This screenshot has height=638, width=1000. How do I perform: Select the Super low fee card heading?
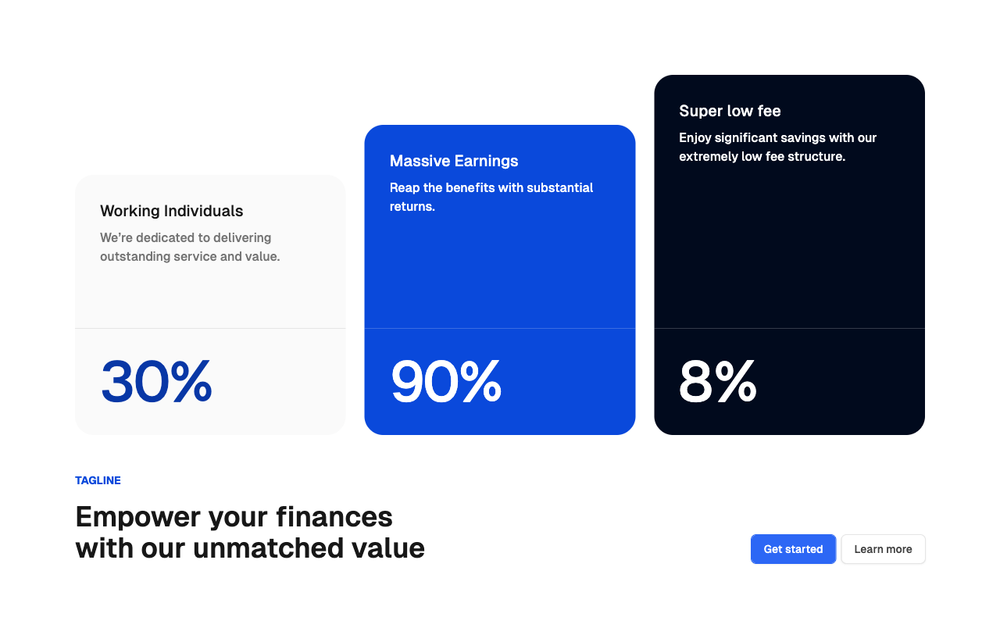[x=730, y=111]
